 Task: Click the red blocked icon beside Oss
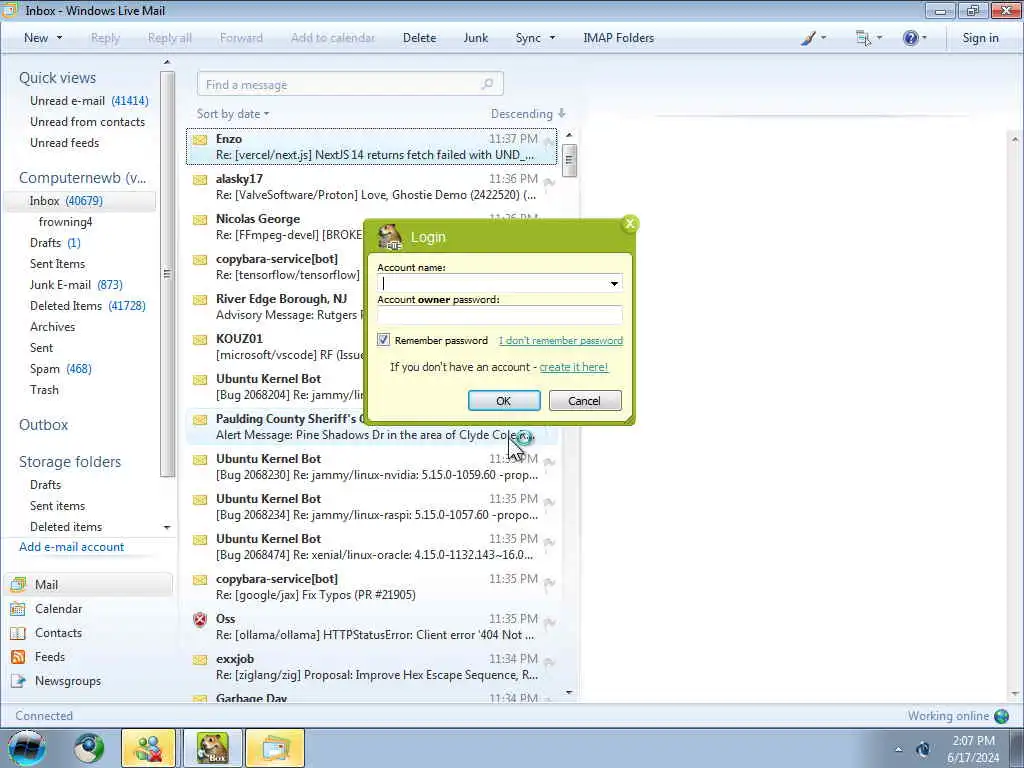(x=200, y=620)
